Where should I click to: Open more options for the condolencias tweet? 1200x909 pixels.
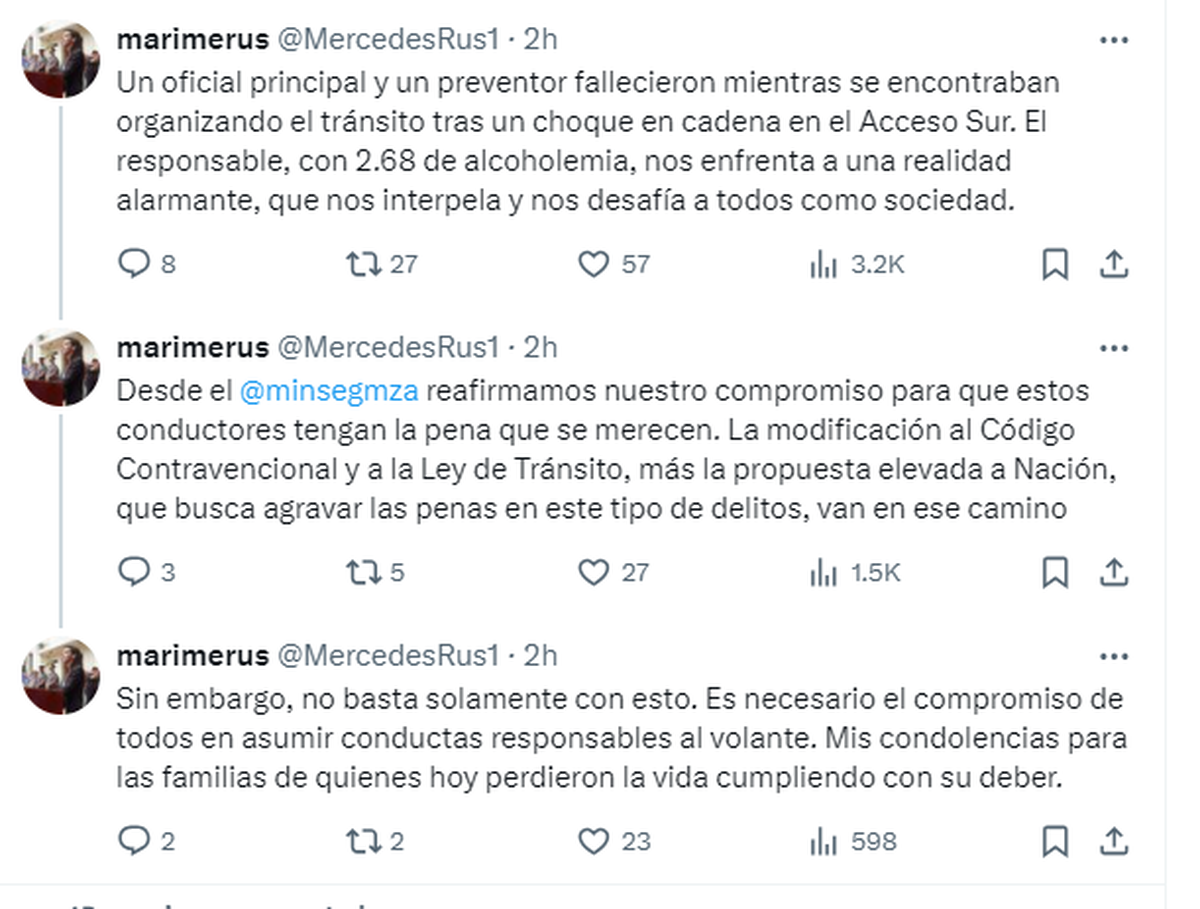pyautogui.click(x=1114, y=656)
